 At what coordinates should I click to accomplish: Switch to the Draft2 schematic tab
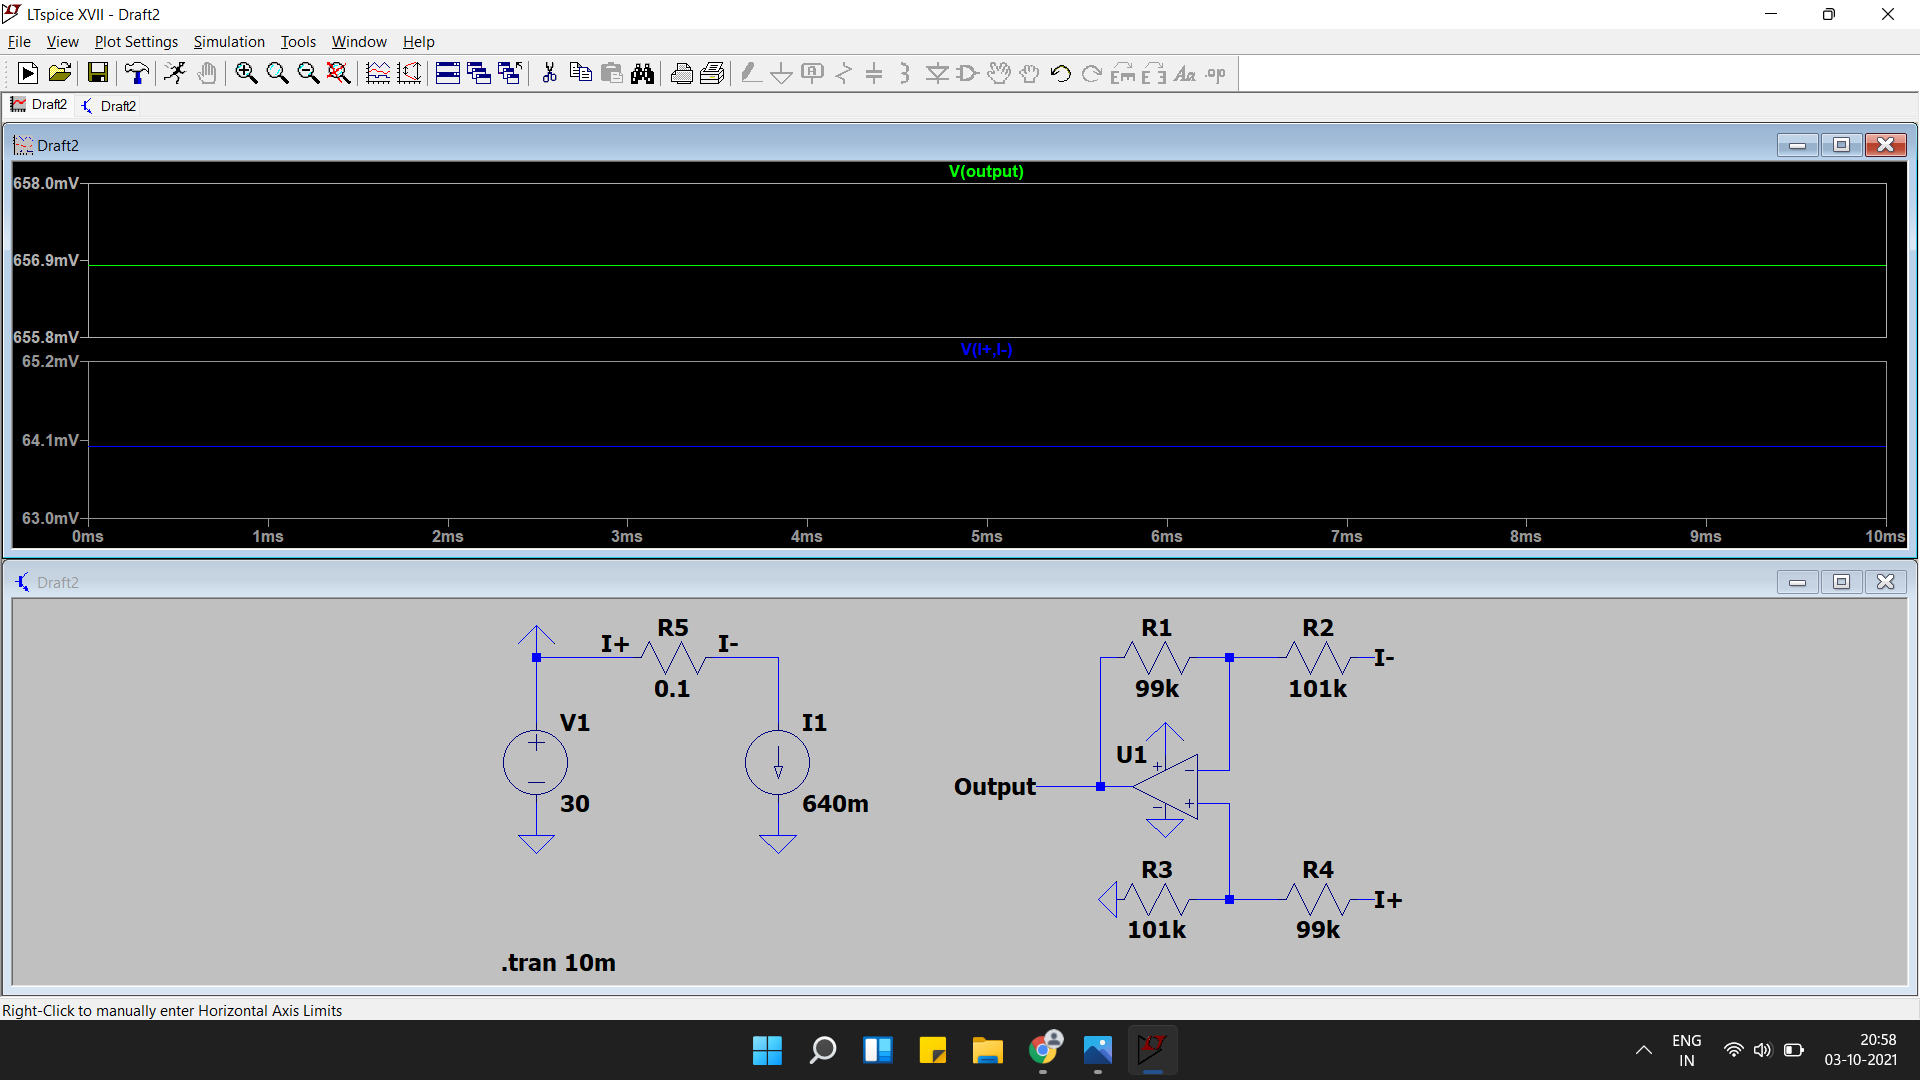point(109,106)
